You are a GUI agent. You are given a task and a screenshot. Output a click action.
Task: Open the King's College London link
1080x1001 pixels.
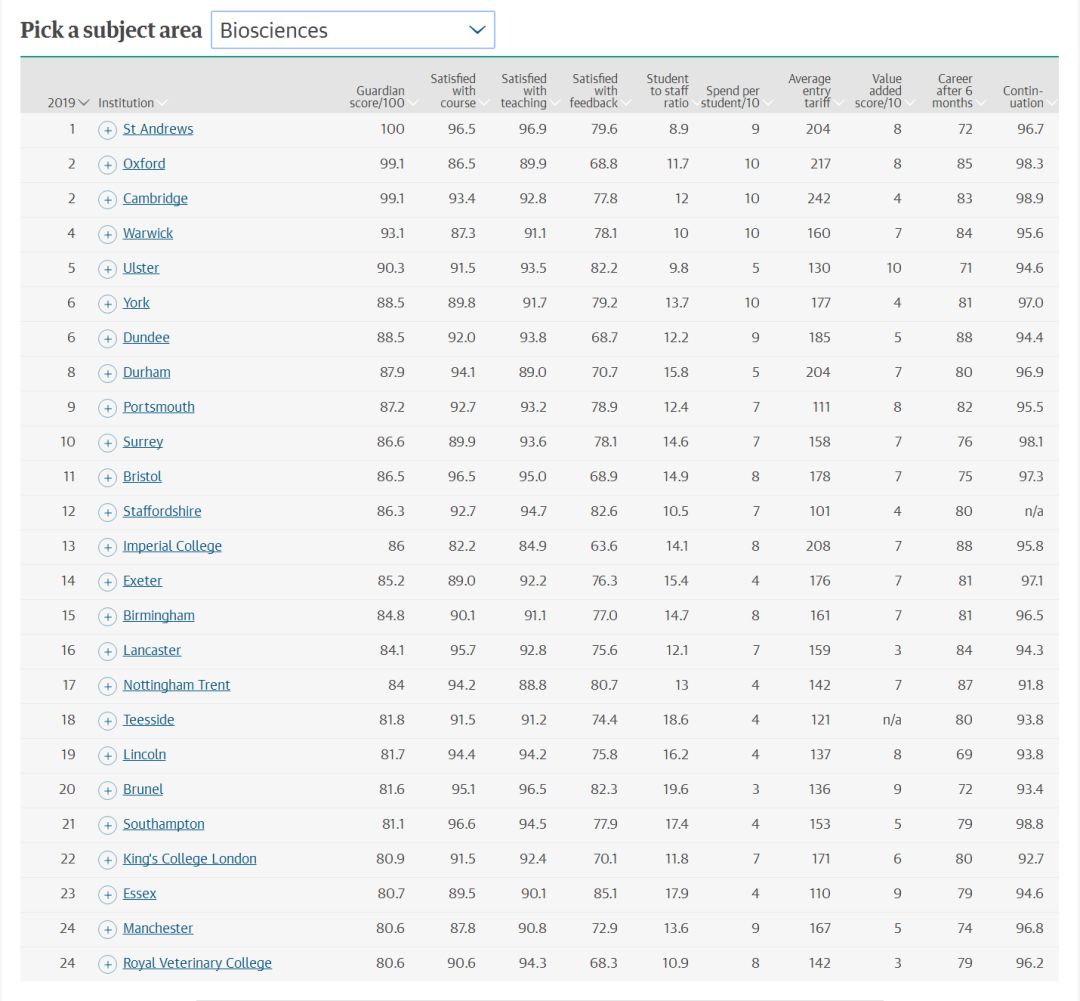click(x=189, y=859)
